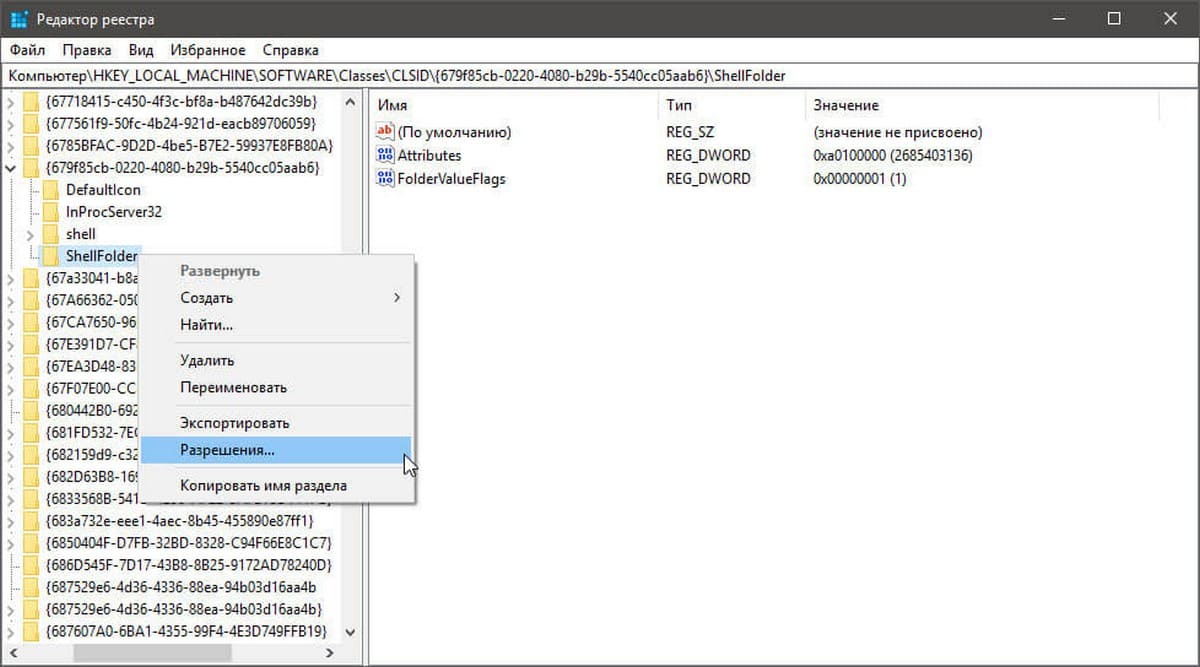The image size is (1200, 667).
Task: Open the Избранное menu
Action: (x=208, y=49)
